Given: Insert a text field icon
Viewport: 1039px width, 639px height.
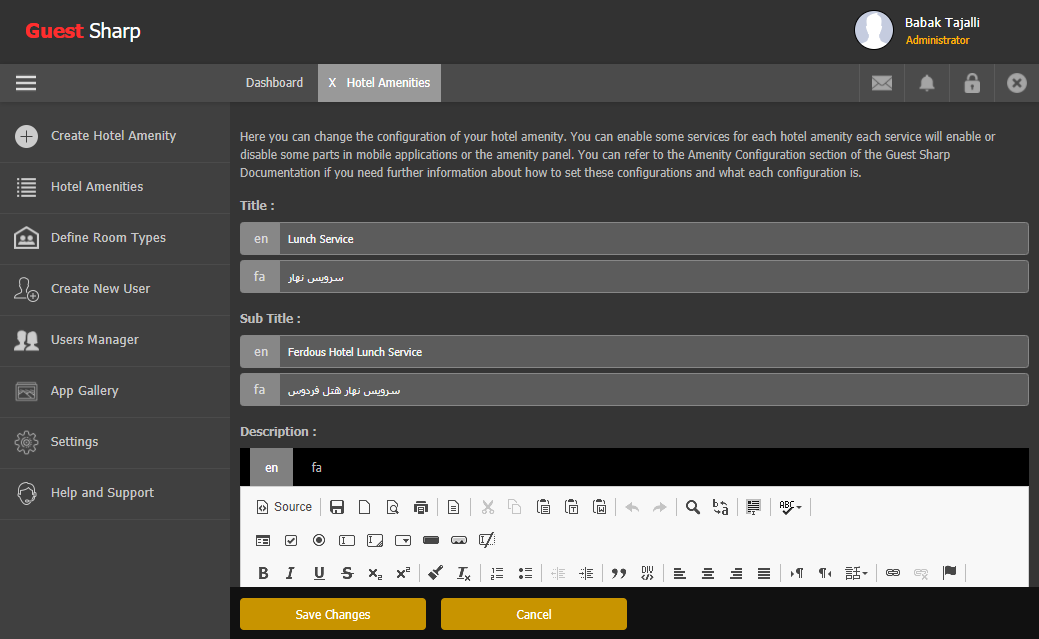Looking at the screenshot, I should click(347, 540).
